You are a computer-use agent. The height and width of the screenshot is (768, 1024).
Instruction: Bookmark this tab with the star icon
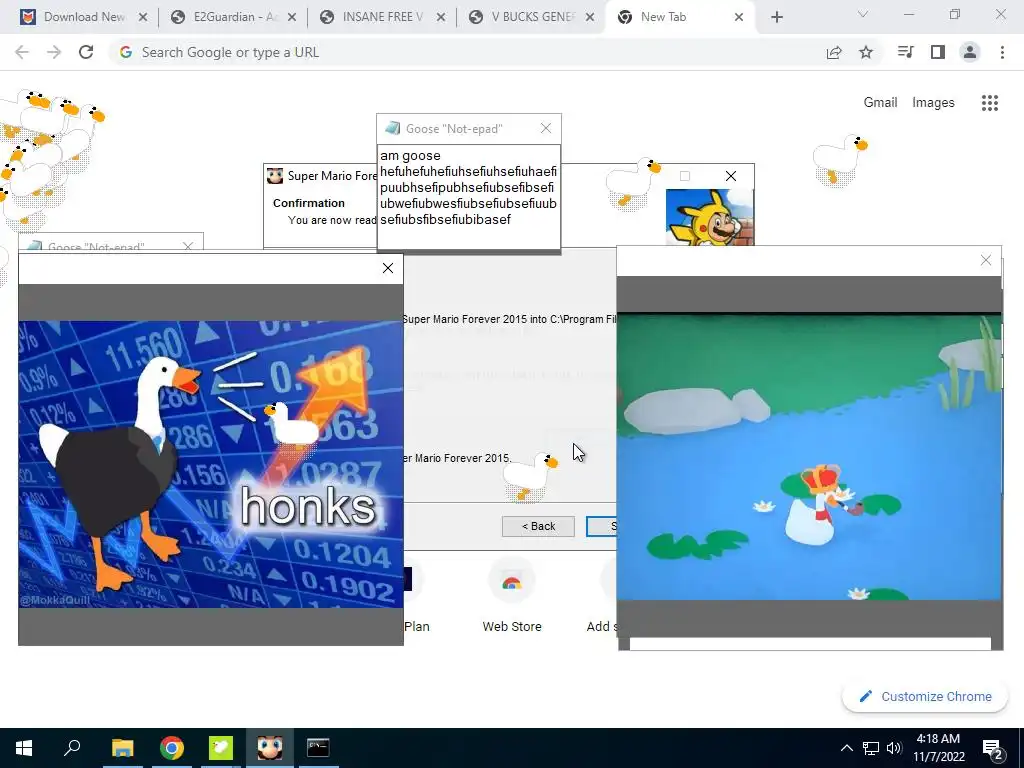point(866,52)
